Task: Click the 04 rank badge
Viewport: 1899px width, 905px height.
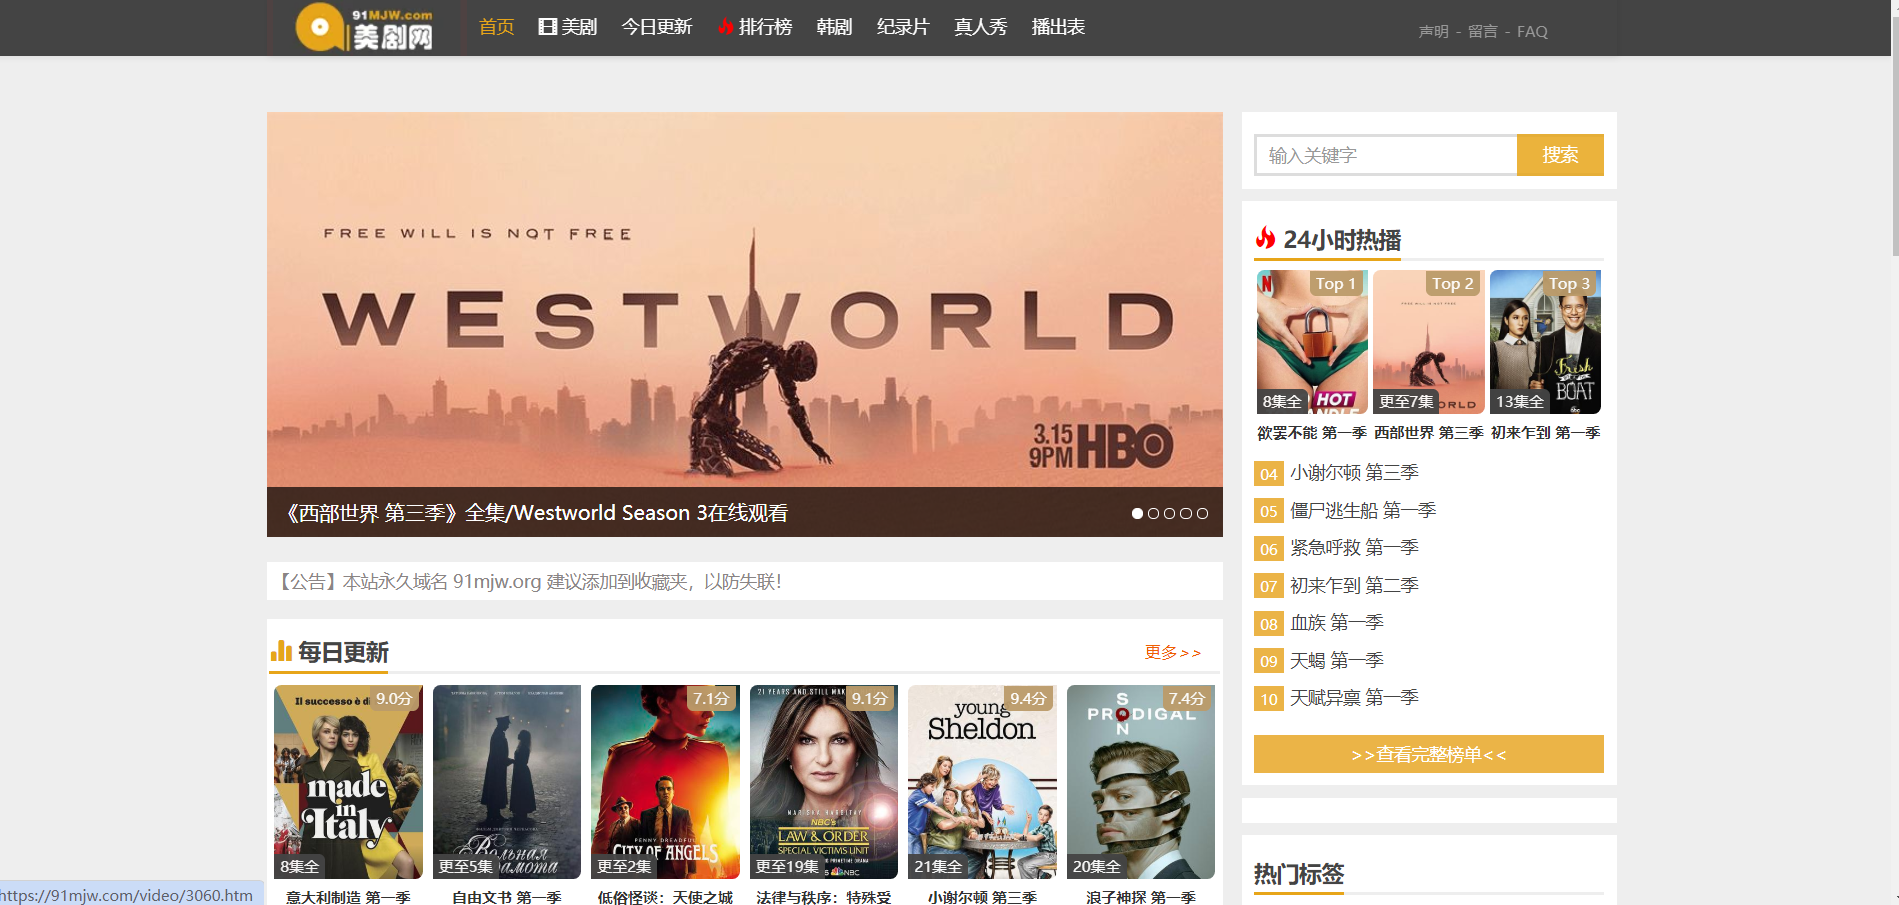Action: point(1268,474)
